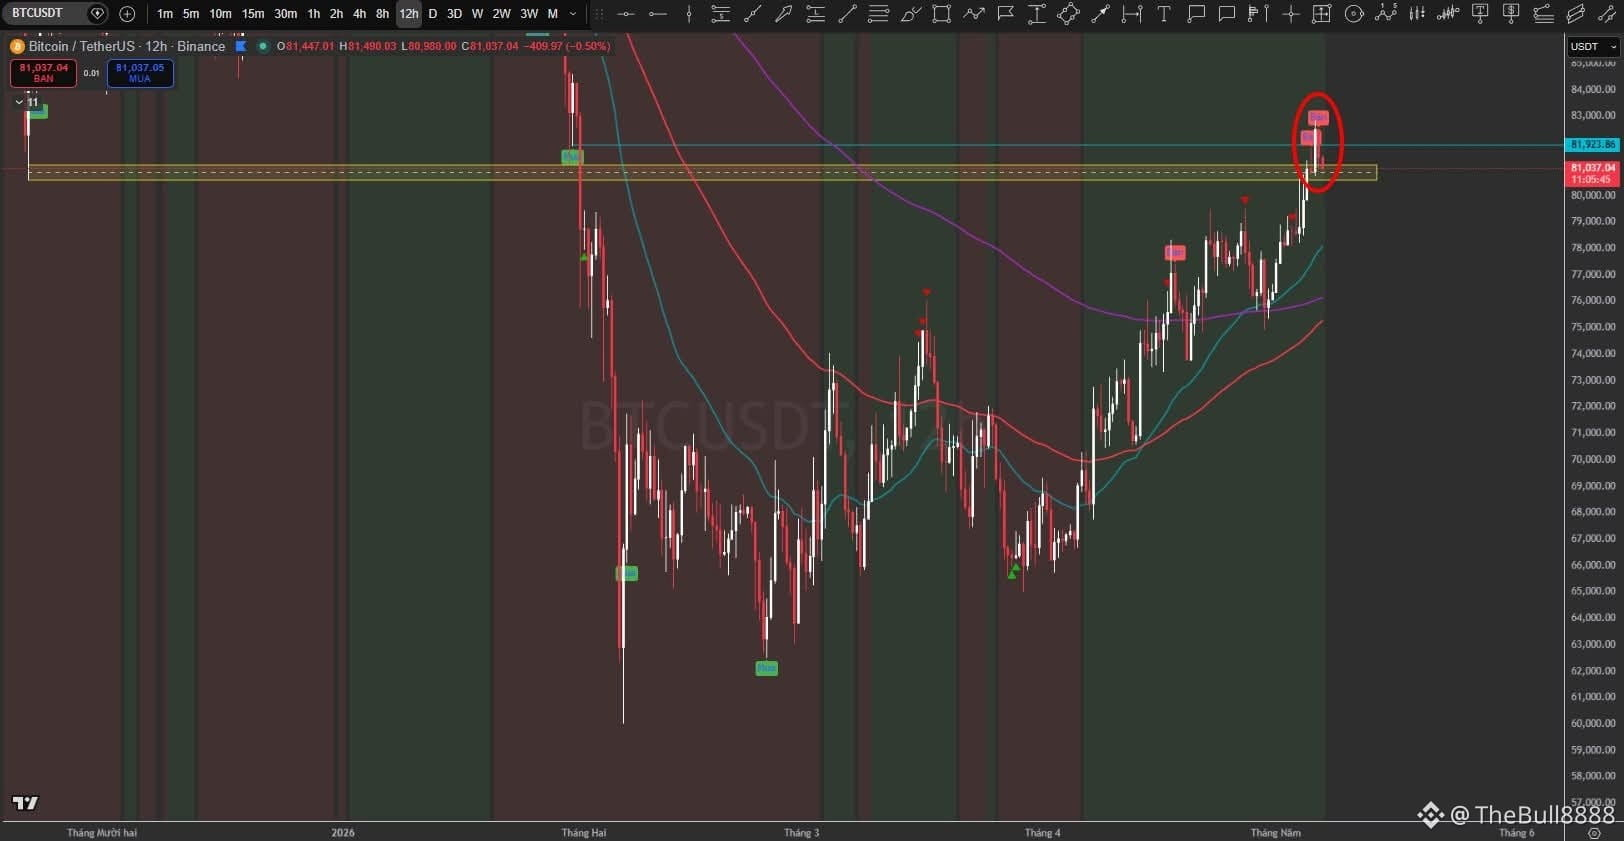Select the D daily timeframe
Image resolution: width=1624 pixels, height=841 pixels.
coord(433,14)
